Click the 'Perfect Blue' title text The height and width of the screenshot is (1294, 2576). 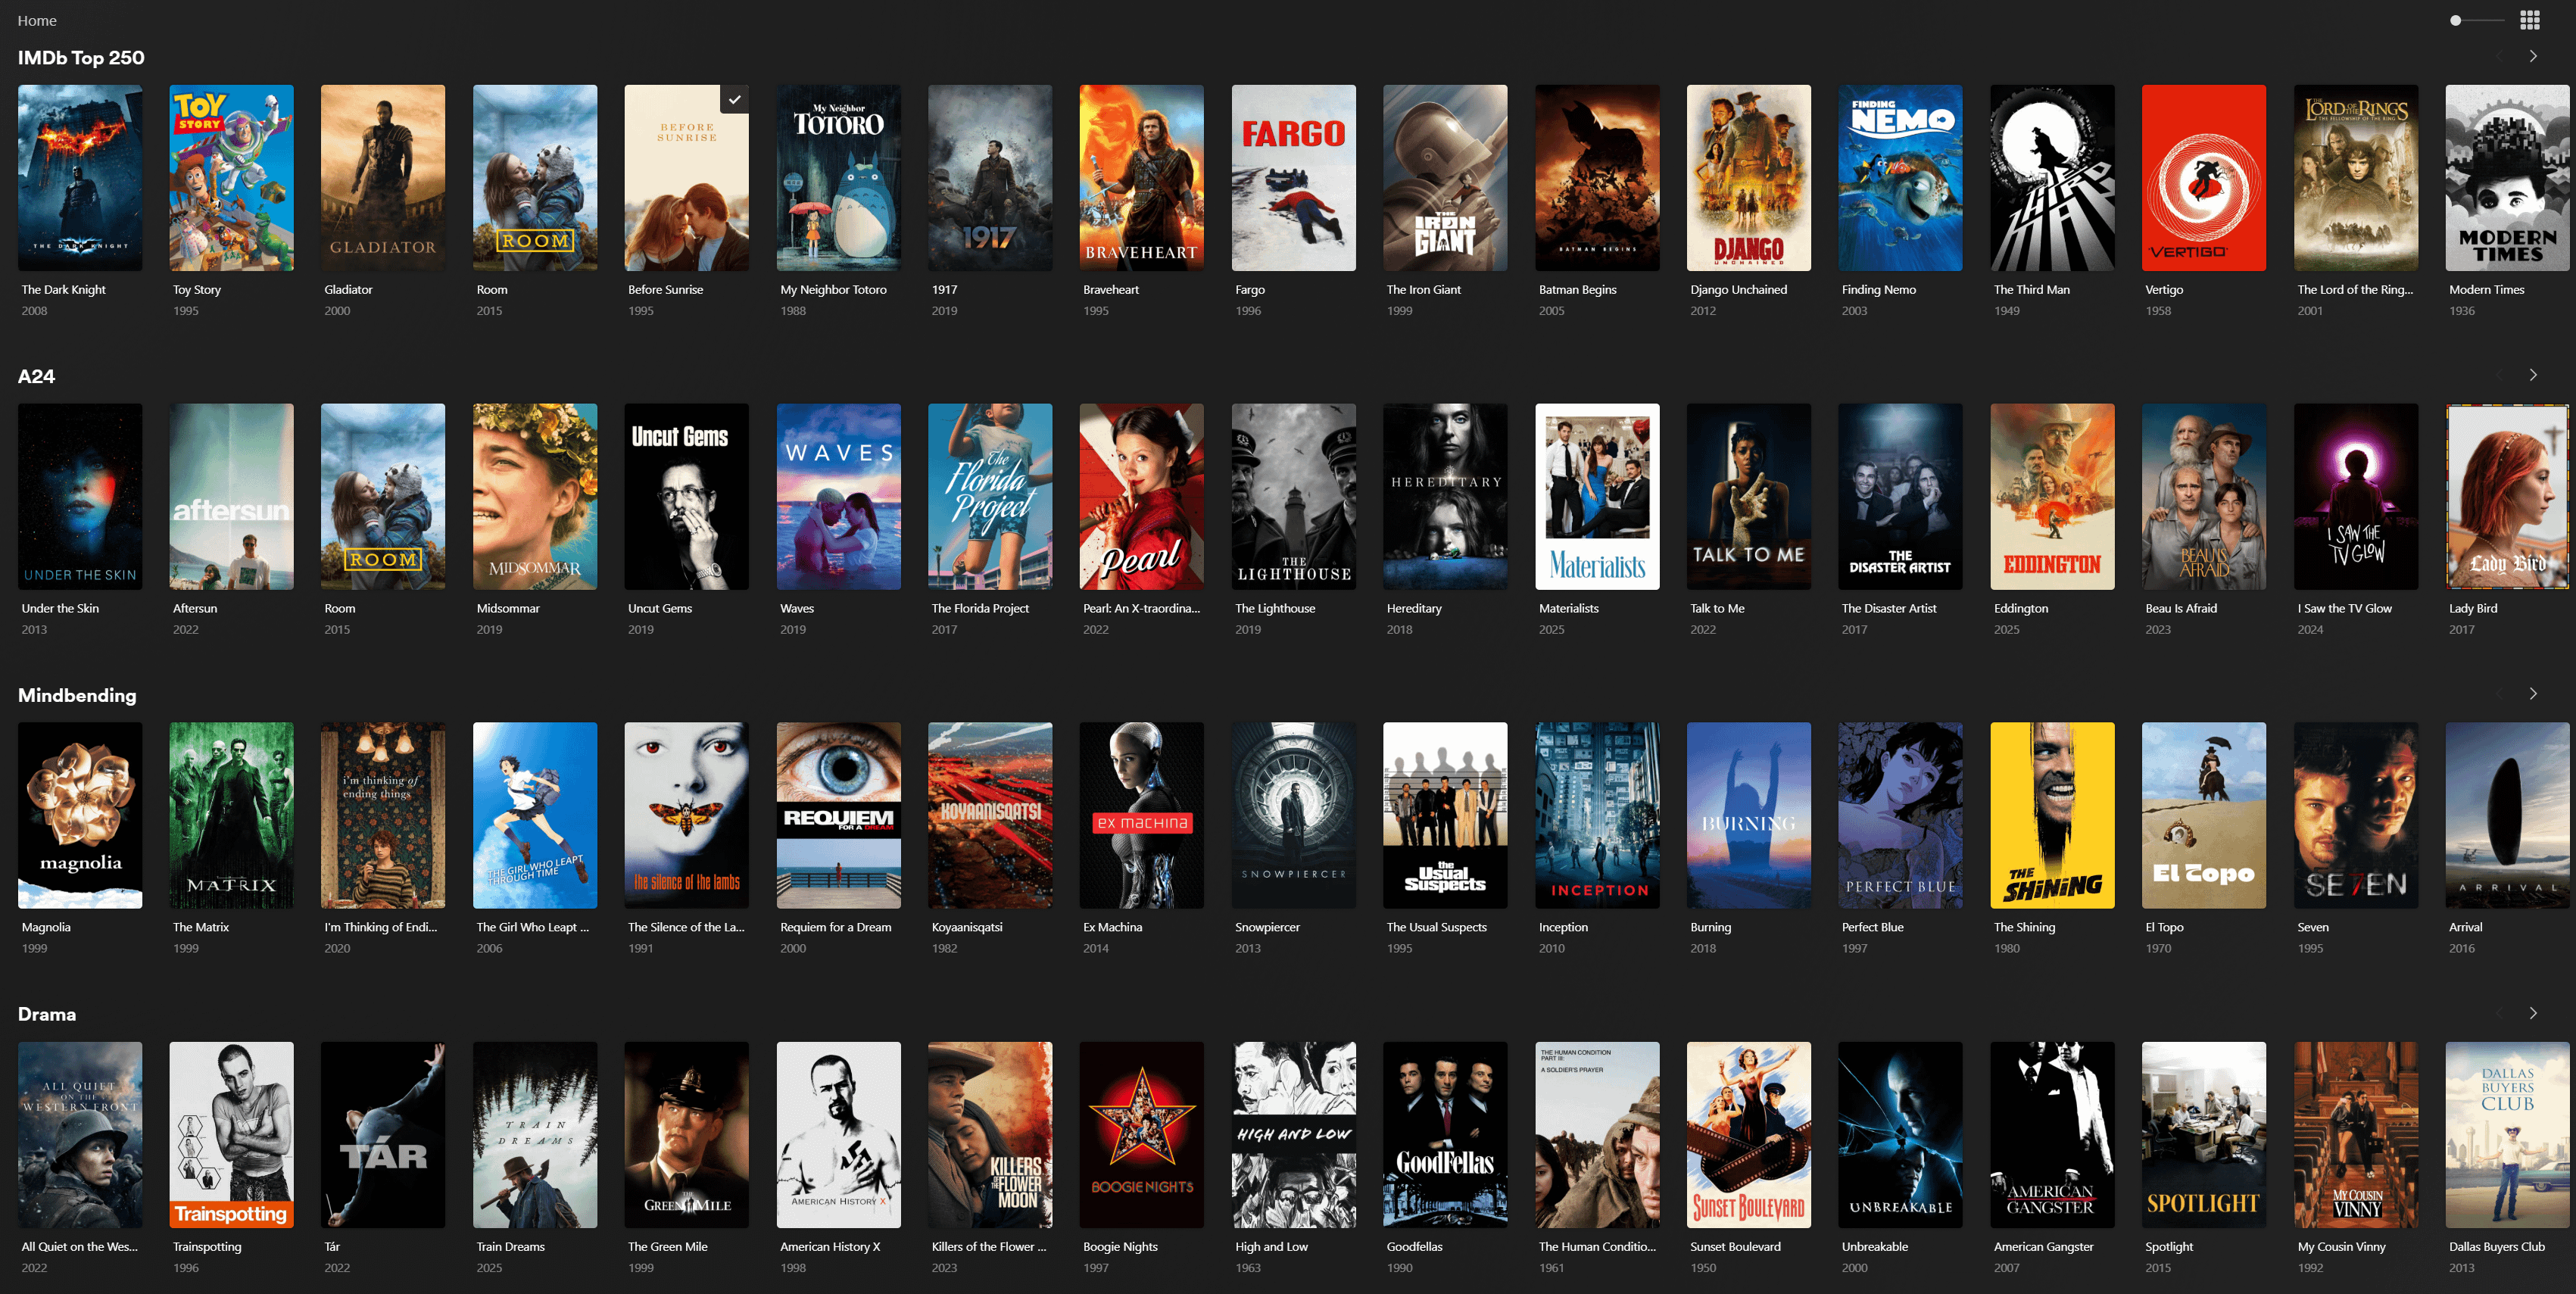[1872, 927]
